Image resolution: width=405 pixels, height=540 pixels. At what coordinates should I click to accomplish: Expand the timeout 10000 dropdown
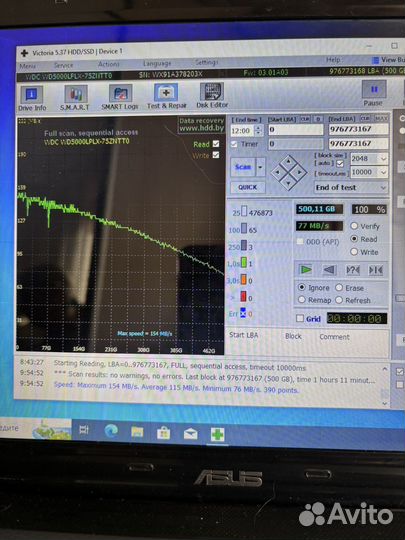383,172
